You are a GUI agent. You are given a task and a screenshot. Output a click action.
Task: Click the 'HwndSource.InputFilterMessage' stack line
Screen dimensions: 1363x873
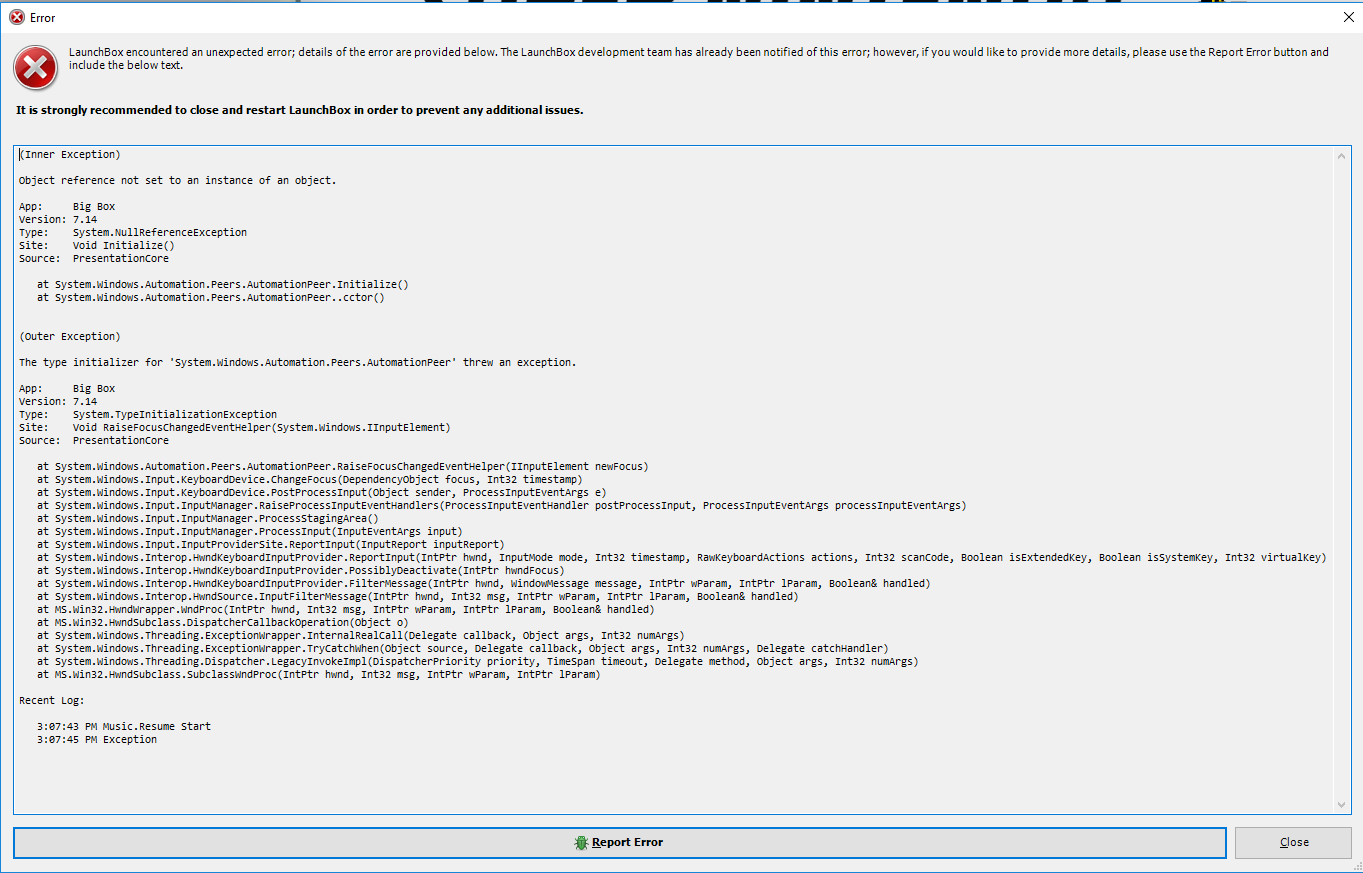tap(418, 596)
